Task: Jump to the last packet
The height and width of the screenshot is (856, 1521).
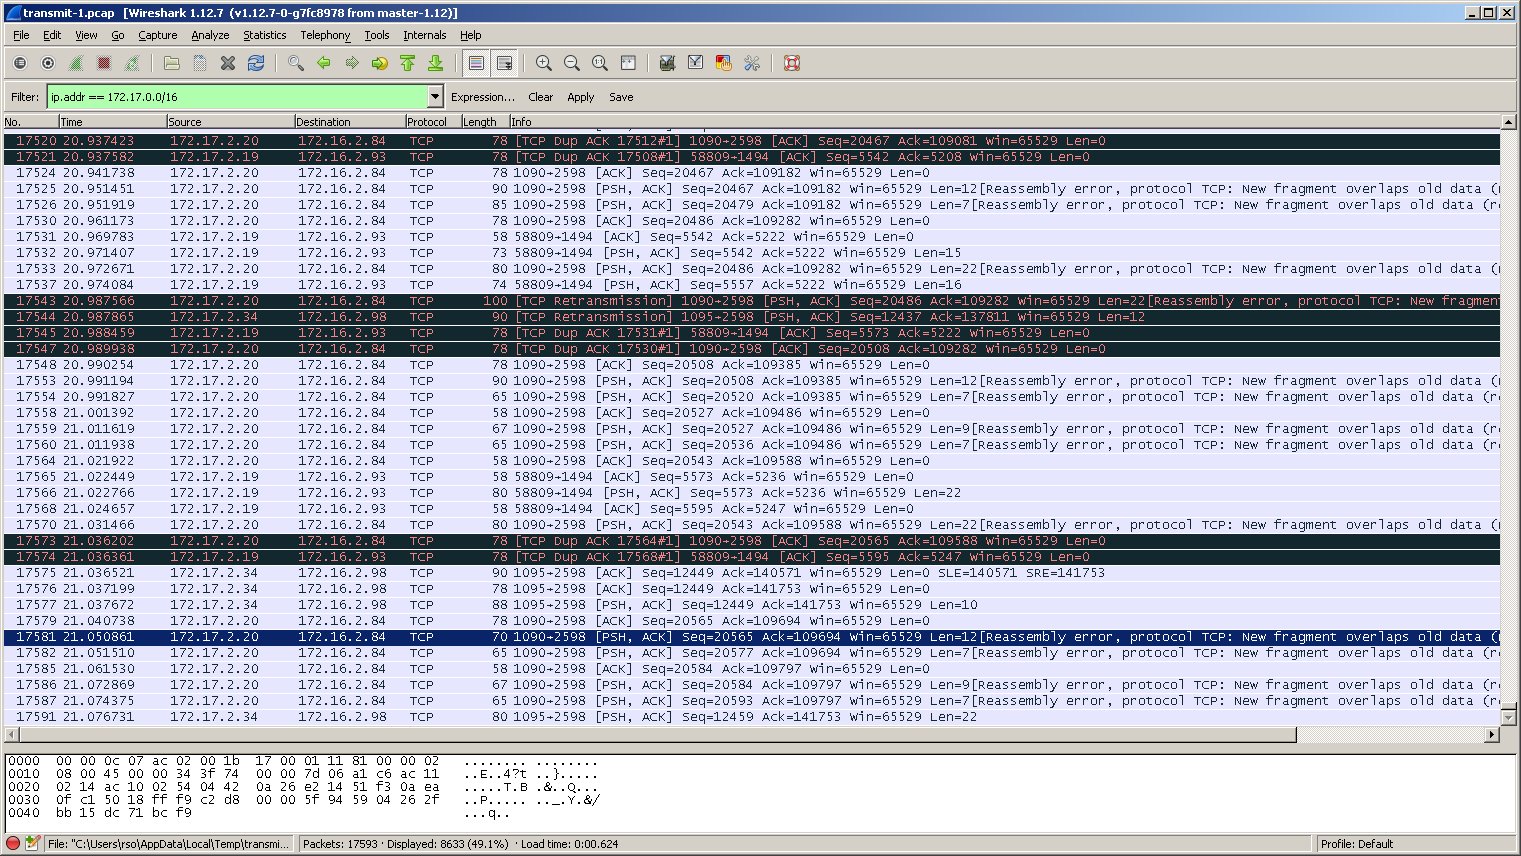Action: tap(436, 63)
